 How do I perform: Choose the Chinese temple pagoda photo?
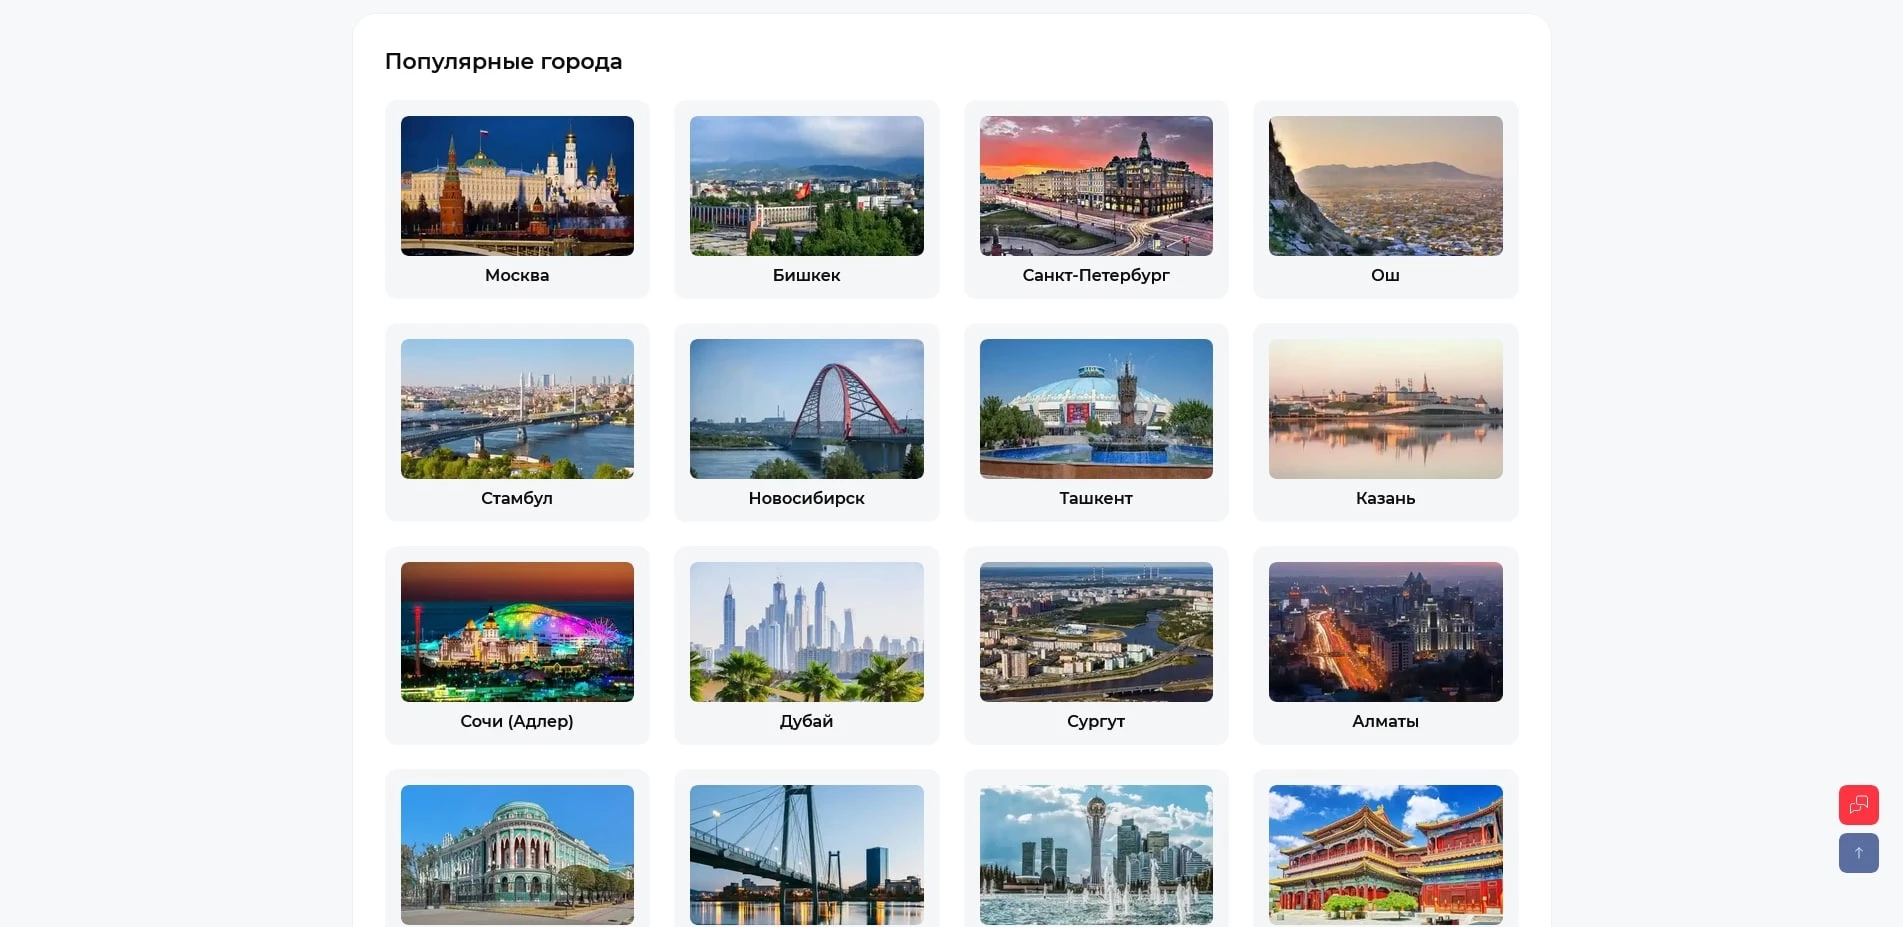(1385, 855)
